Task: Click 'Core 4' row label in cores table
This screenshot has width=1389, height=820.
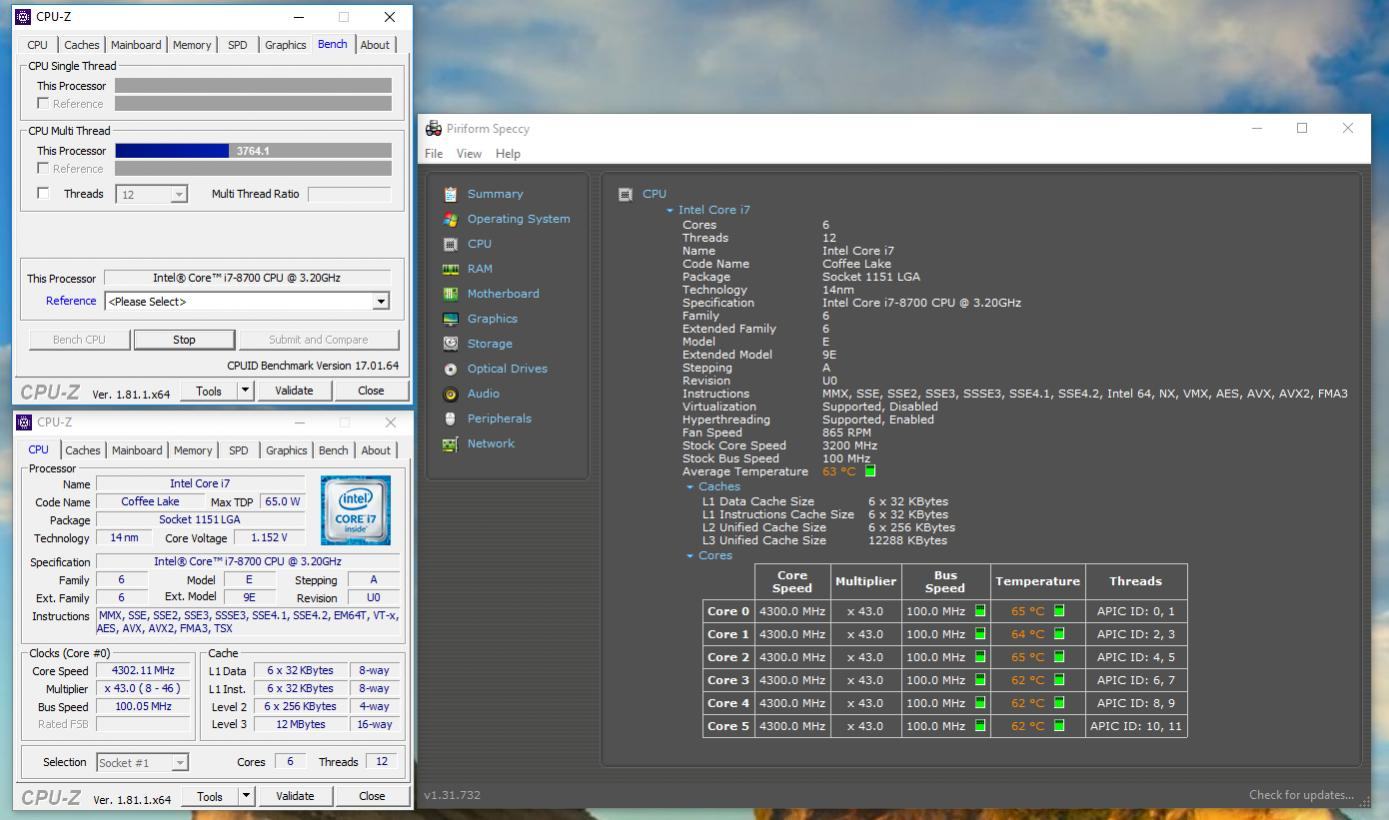Action: [728, 703]
